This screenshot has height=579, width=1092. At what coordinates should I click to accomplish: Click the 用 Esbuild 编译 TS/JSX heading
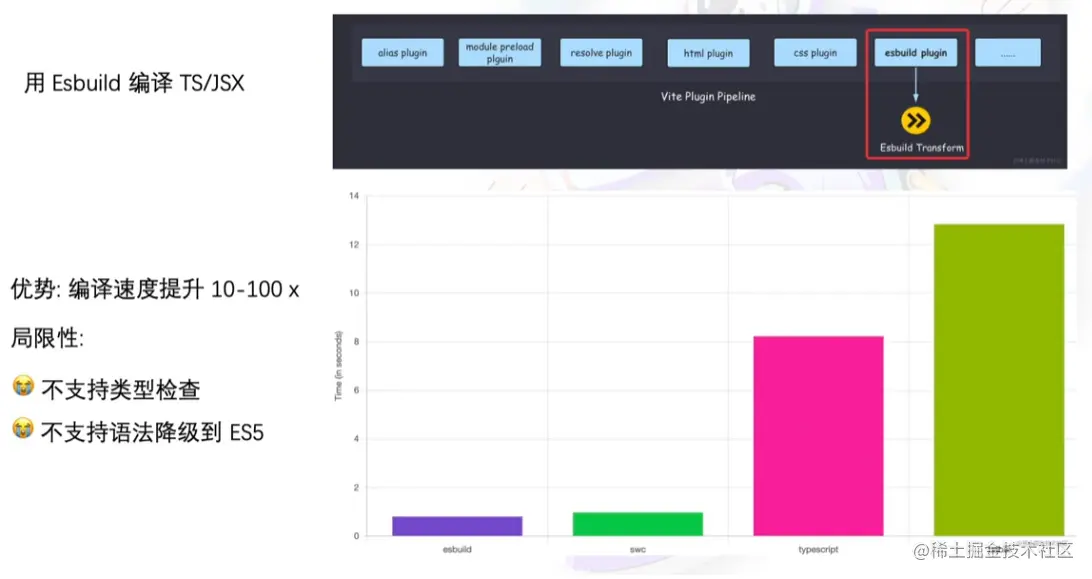[134, 84]
